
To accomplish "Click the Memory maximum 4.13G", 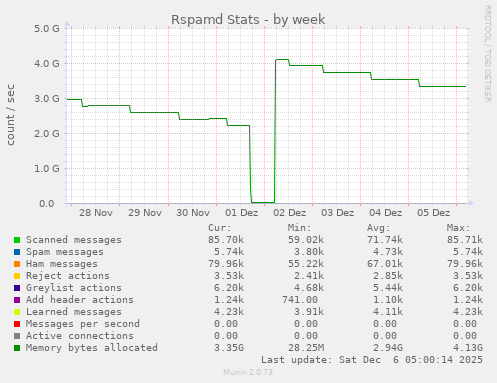I will [468, 348].
